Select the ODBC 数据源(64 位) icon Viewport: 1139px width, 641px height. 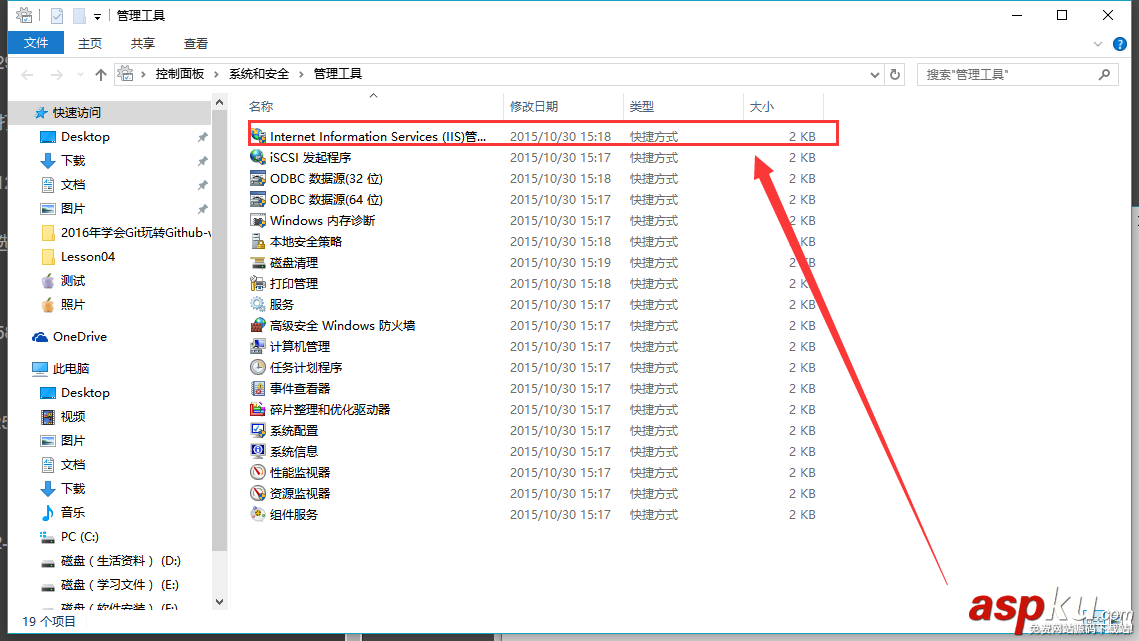(258, 199)
